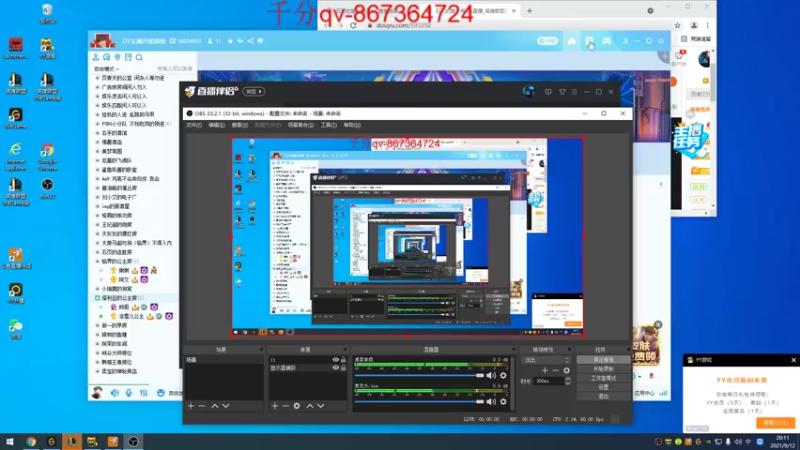Open the emoji icon in the YY bottom bar

[x=161, y=393]
